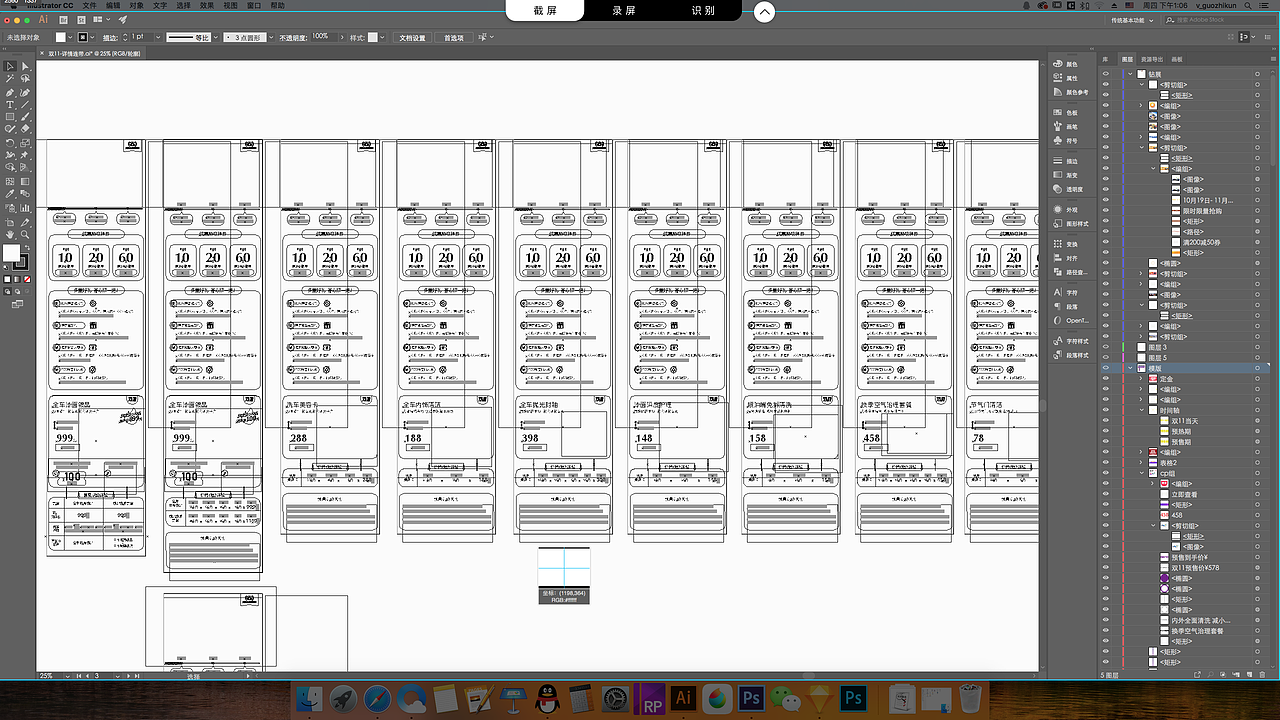Hide the 立即查看 item
The height and width of the screenshot is (720, 1280).
(x=1105, y=494)
